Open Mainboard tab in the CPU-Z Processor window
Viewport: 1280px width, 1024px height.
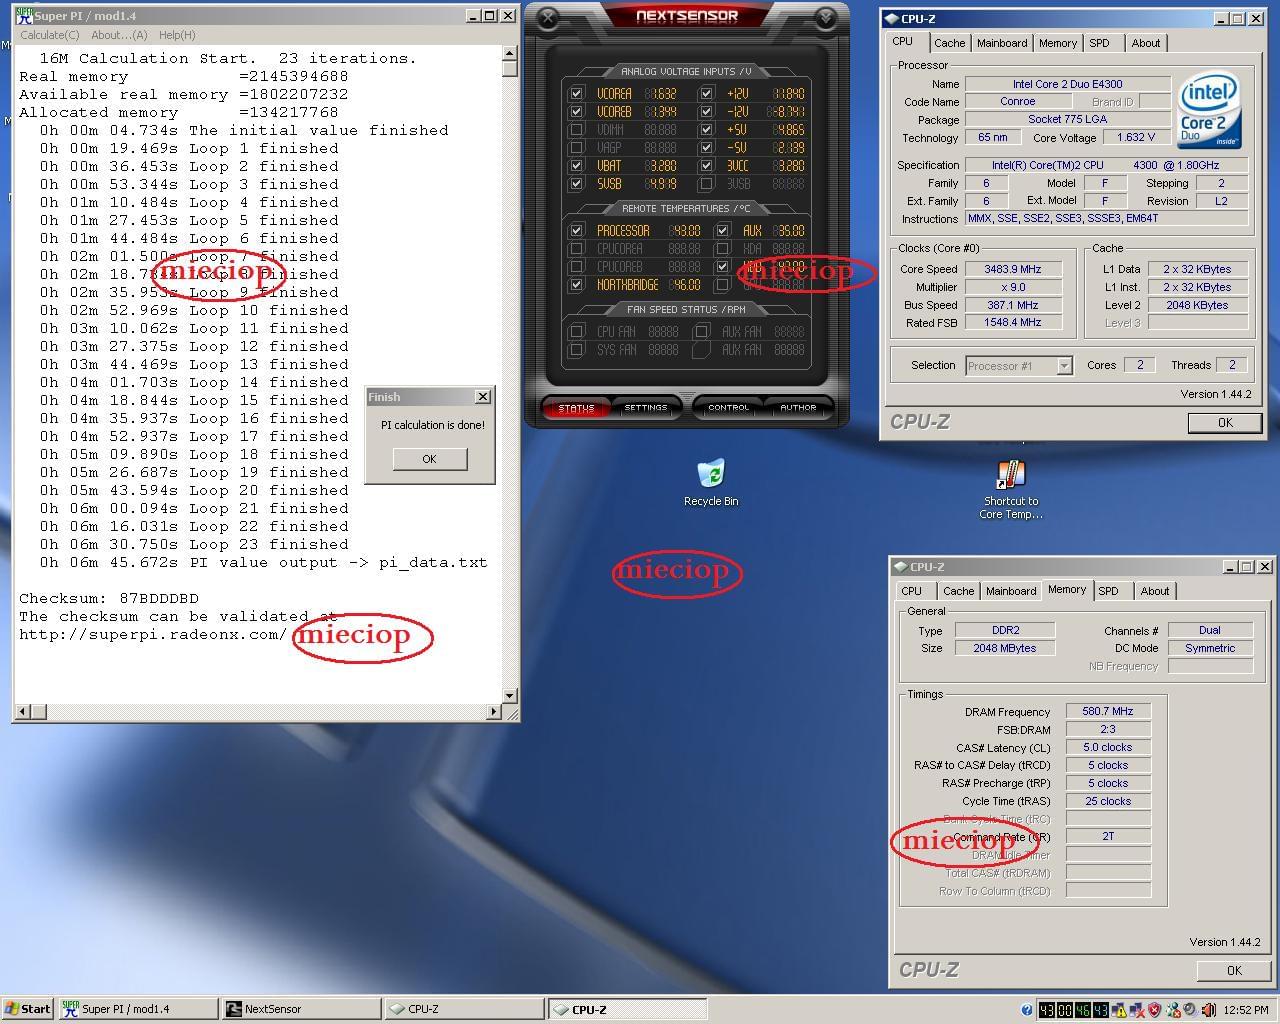tap(1002, 43)
